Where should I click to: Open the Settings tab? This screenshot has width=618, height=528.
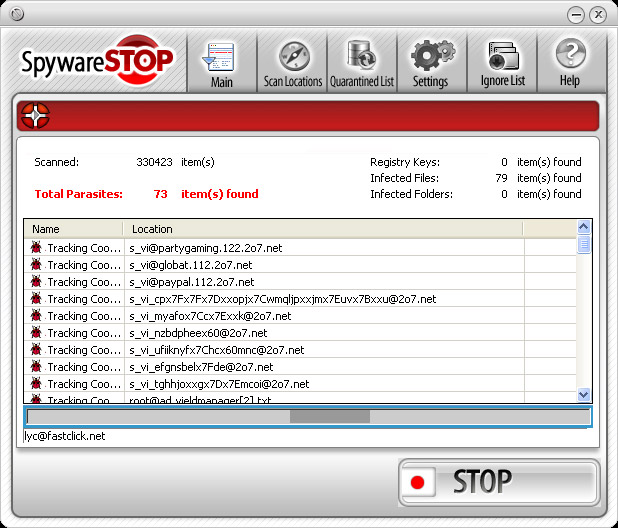click(x=432, y=64)
